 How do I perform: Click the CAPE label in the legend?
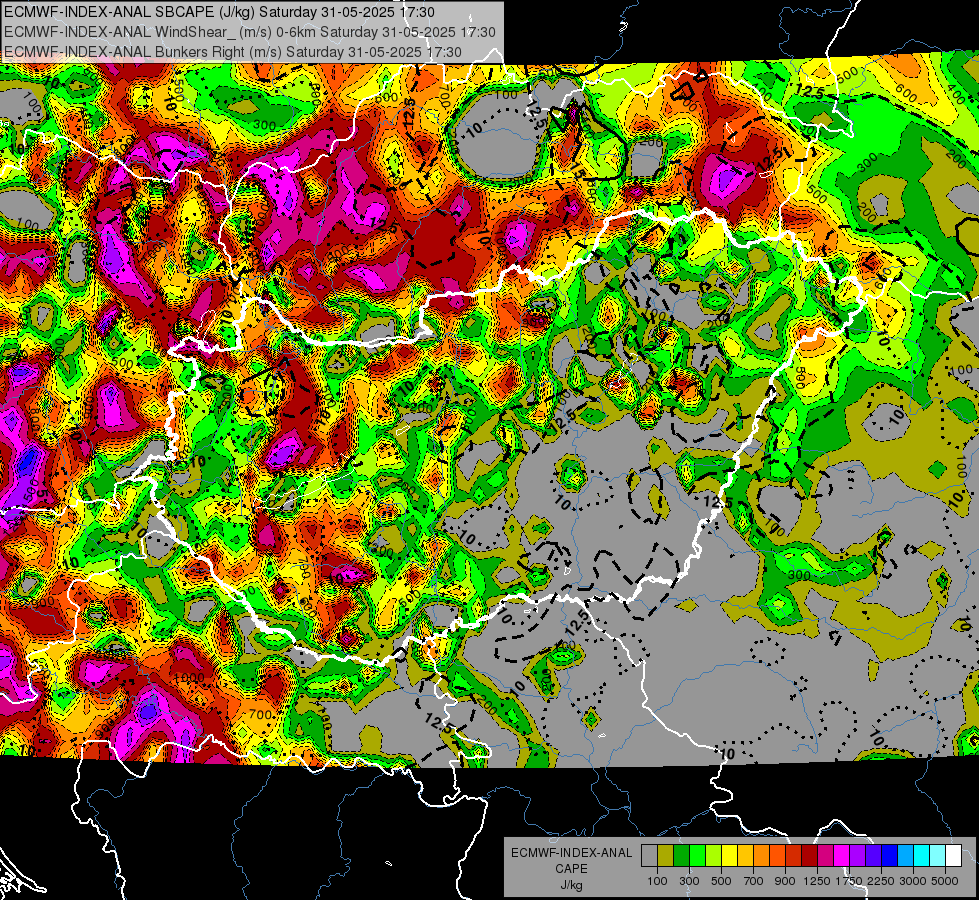click(x=571, y=869)
